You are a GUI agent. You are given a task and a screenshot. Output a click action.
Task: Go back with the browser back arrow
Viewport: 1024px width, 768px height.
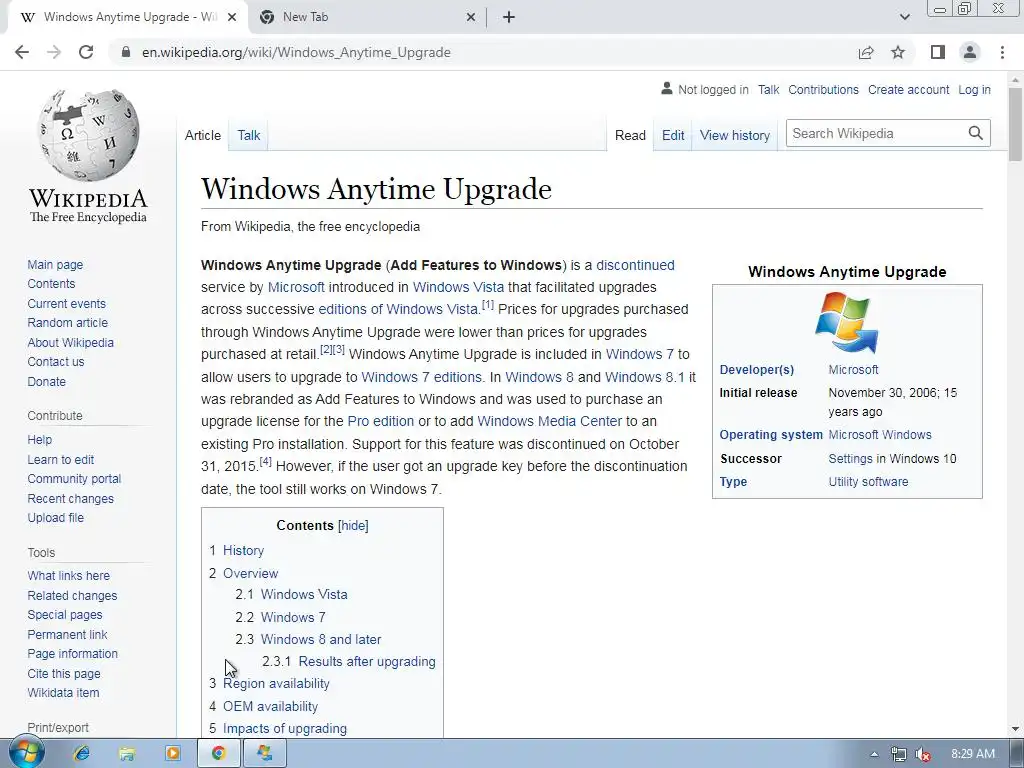coord(22,52)
